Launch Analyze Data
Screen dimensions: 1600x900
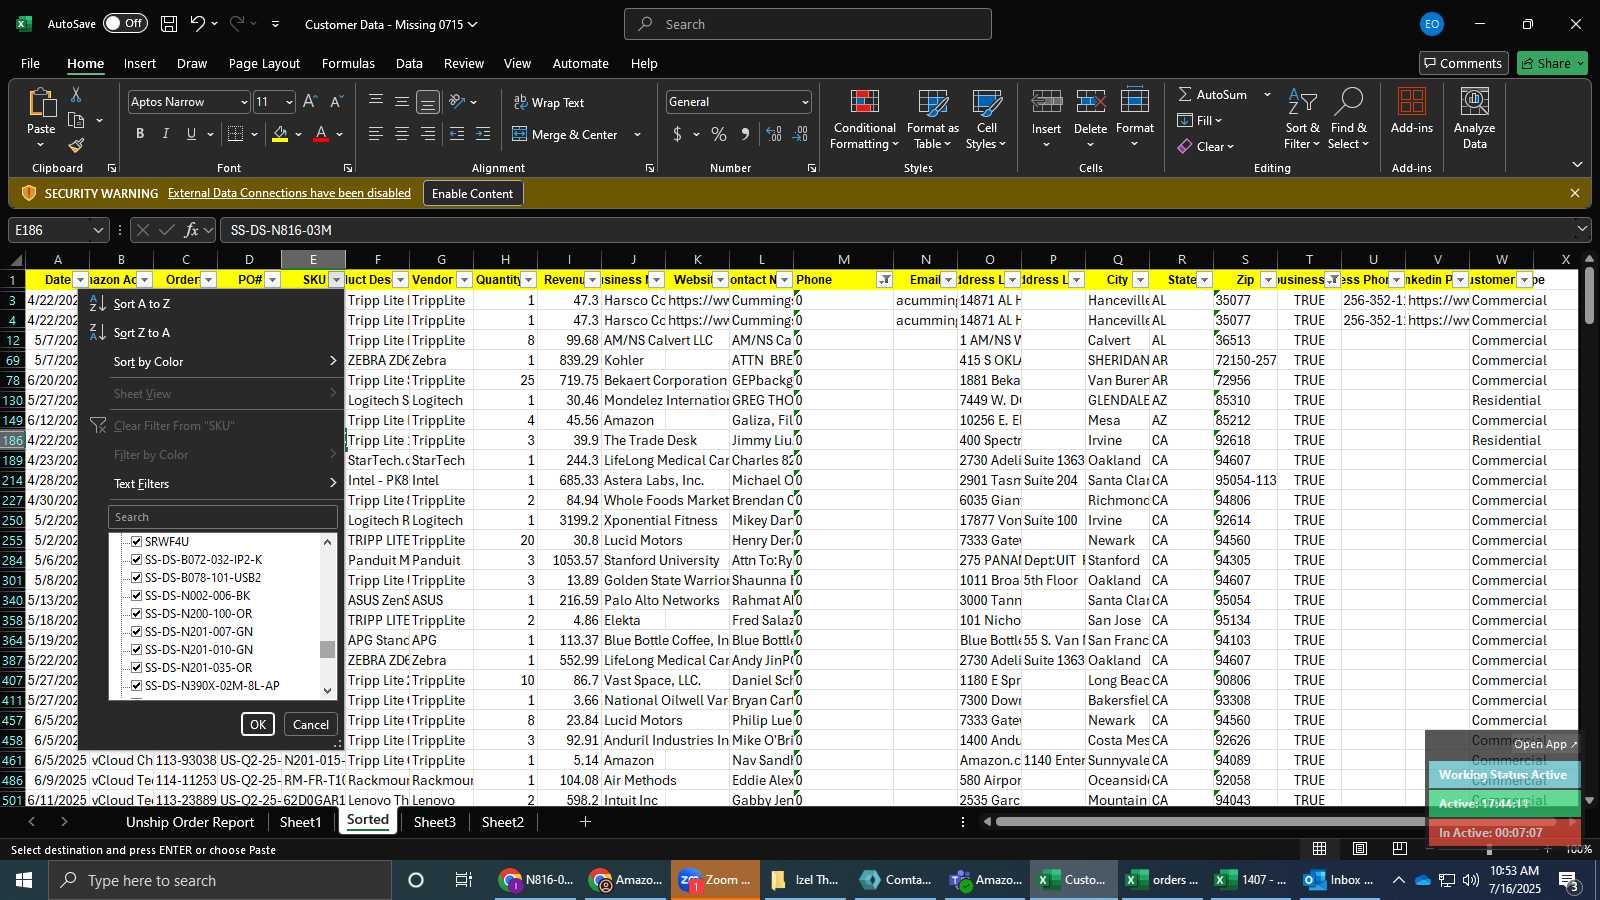1474,119
